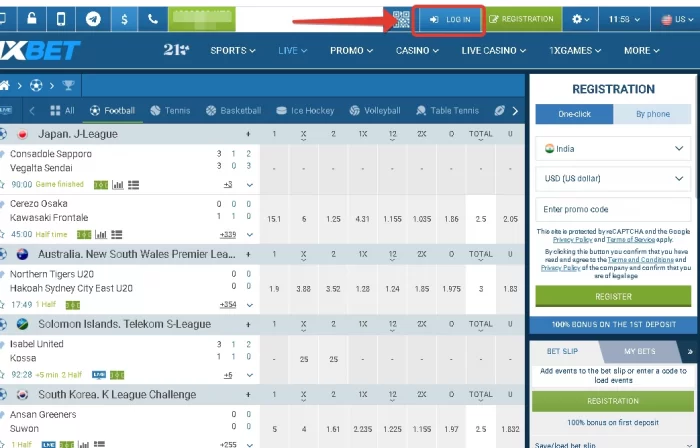This screenshot has height=448, width=700.
Task: Open the CASINO menu
Action: pos(417,50)
